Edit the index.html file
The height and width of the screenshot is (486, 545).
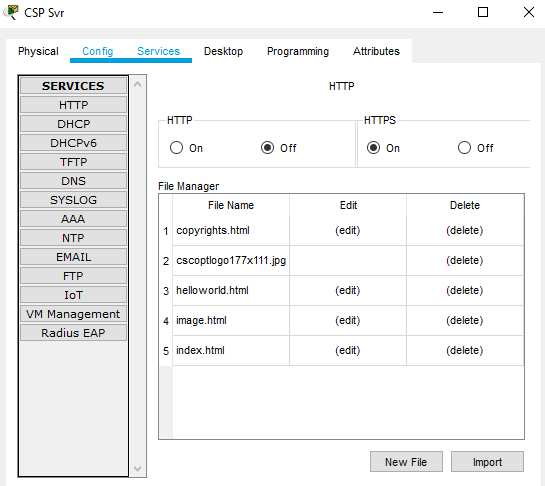(x=348, y=350)
